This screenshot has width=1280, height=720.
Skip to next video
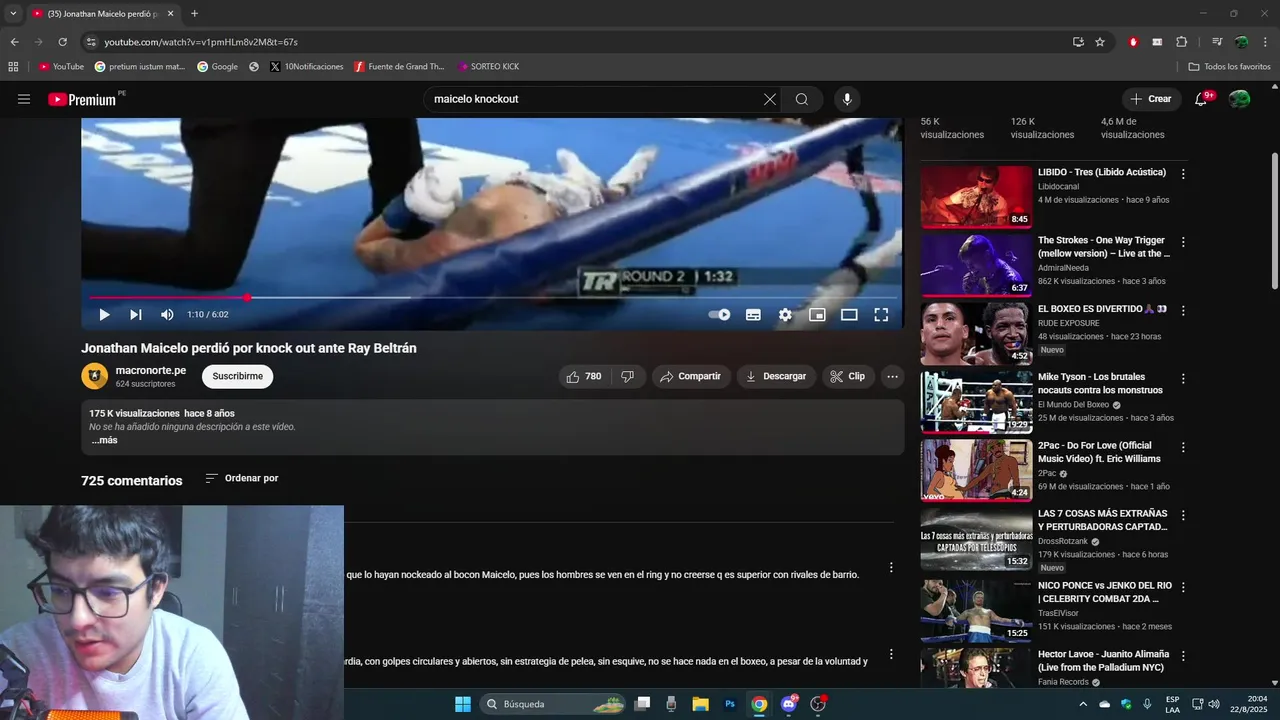coord(136,314)
